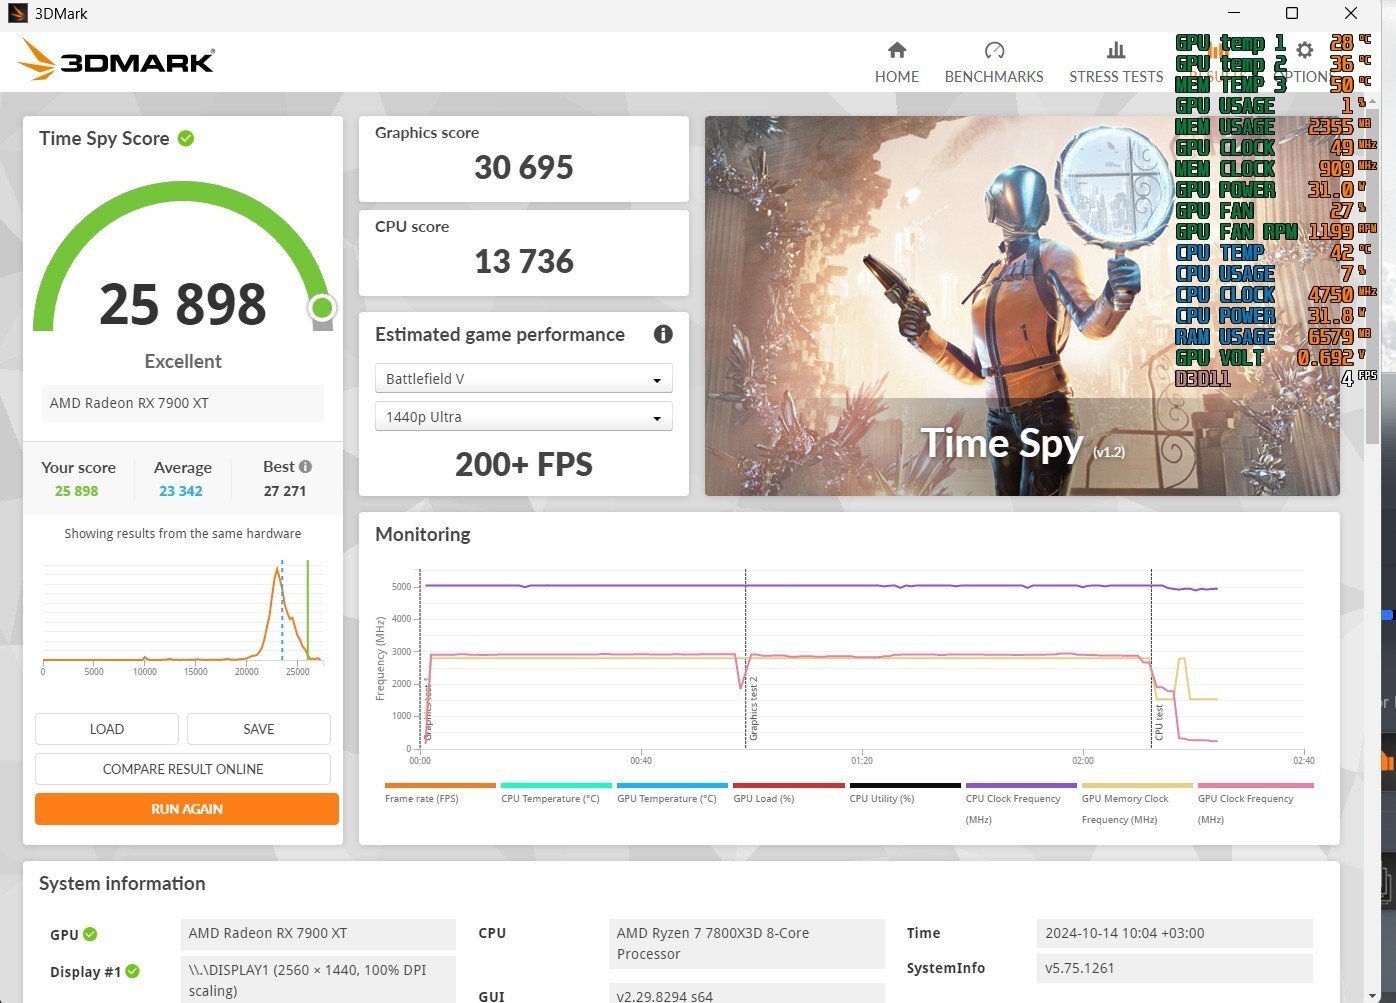Viewport: 1396px width, 1003px height.
Task: Click the GUI version v2.29.8294 s64
Action: point(746,995)
